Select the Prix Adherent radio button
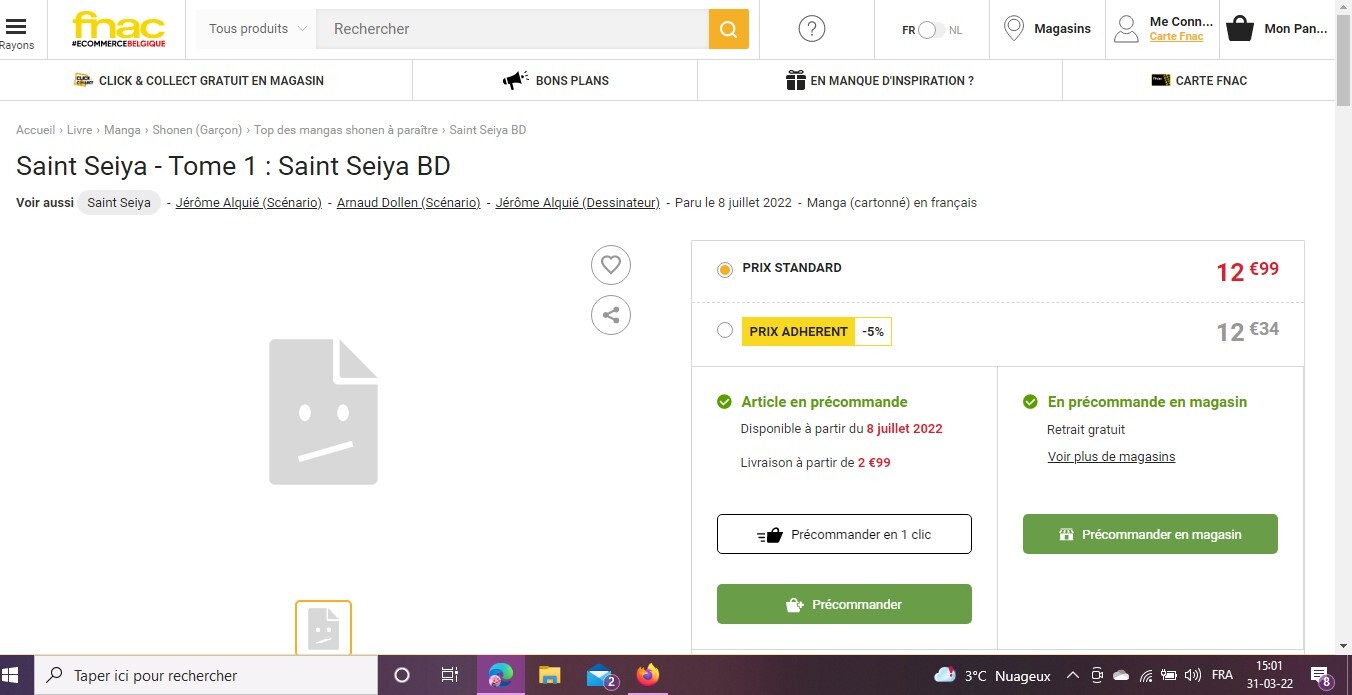The width and height of the screenshot is (1352, 695). coord(725,331)
